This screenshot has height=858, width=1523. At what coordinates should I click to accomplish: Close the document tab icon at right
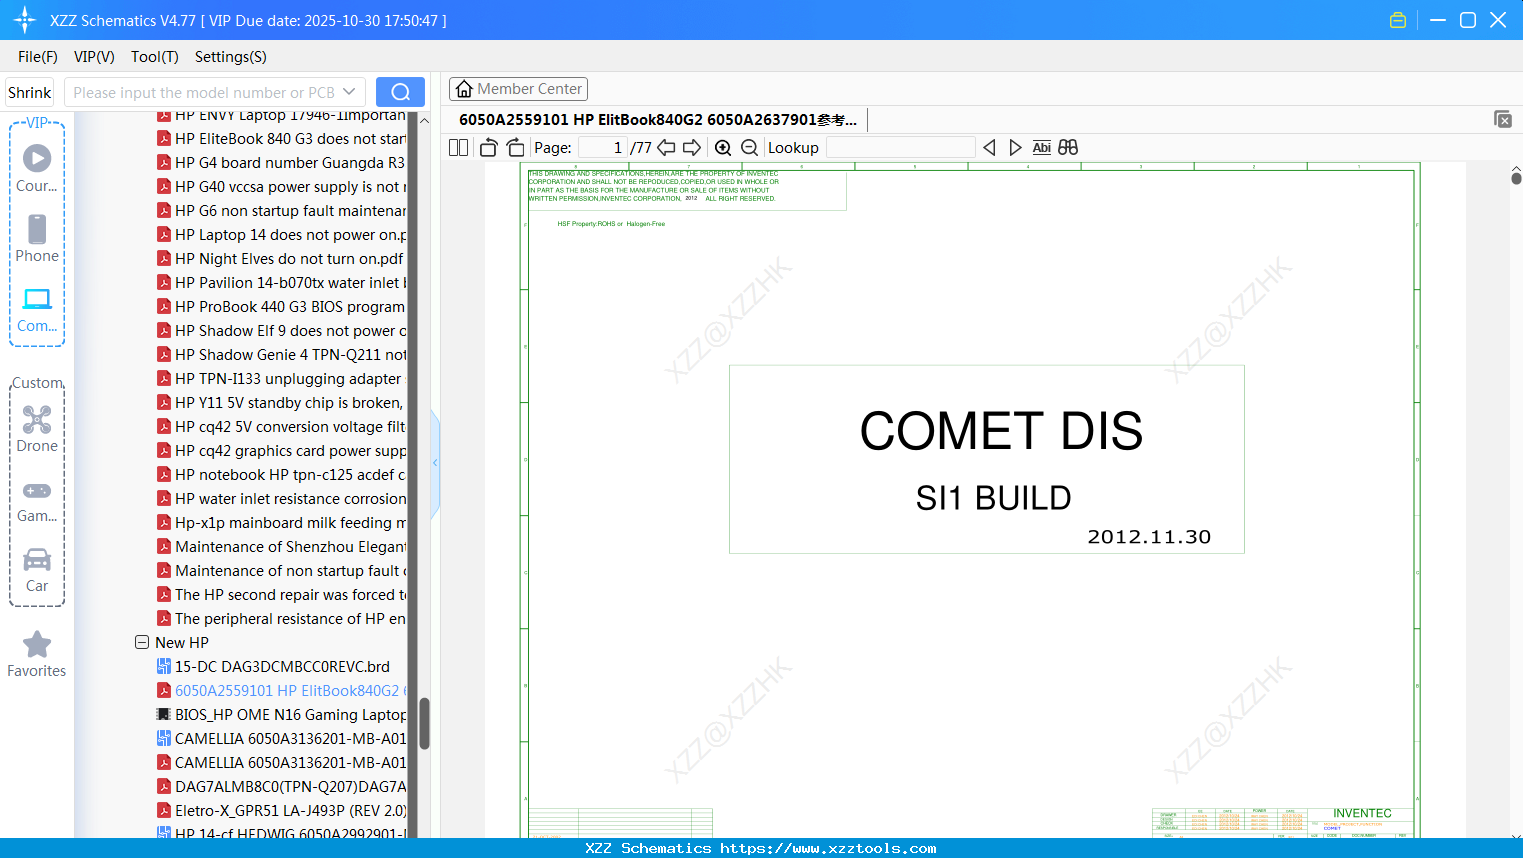(x=1503, y=119)
